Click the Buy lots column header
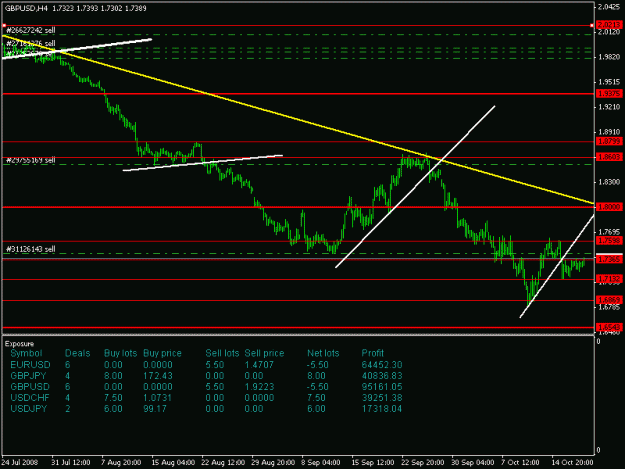The image size is (625, 469). coord(120,353)
